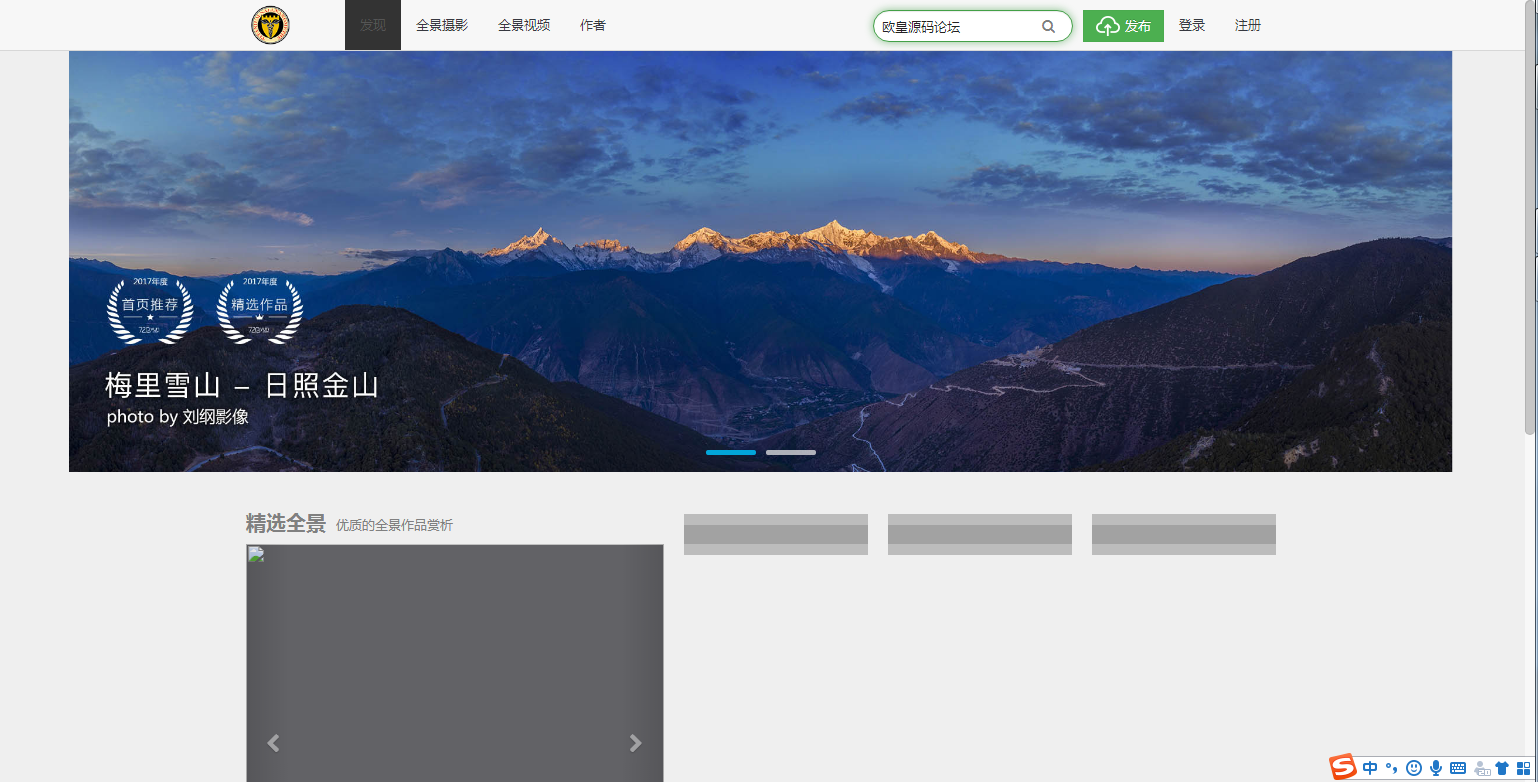Click the site logo at the top
Screen dimensions: 1538x782
click(x=268, y=25)
